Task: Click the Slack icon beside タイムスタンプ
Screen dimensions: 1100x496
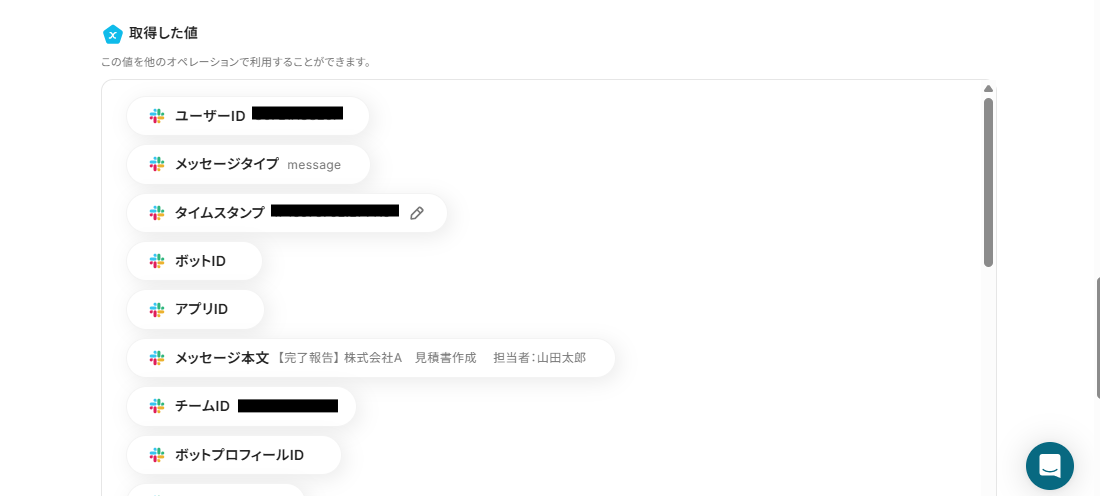Action: [x=157, y=213]
